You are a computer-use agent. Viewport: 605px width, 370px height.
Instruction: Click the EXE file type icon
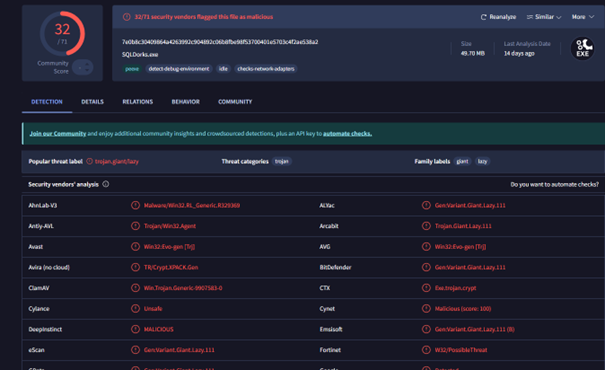click(x=582, y=49)
